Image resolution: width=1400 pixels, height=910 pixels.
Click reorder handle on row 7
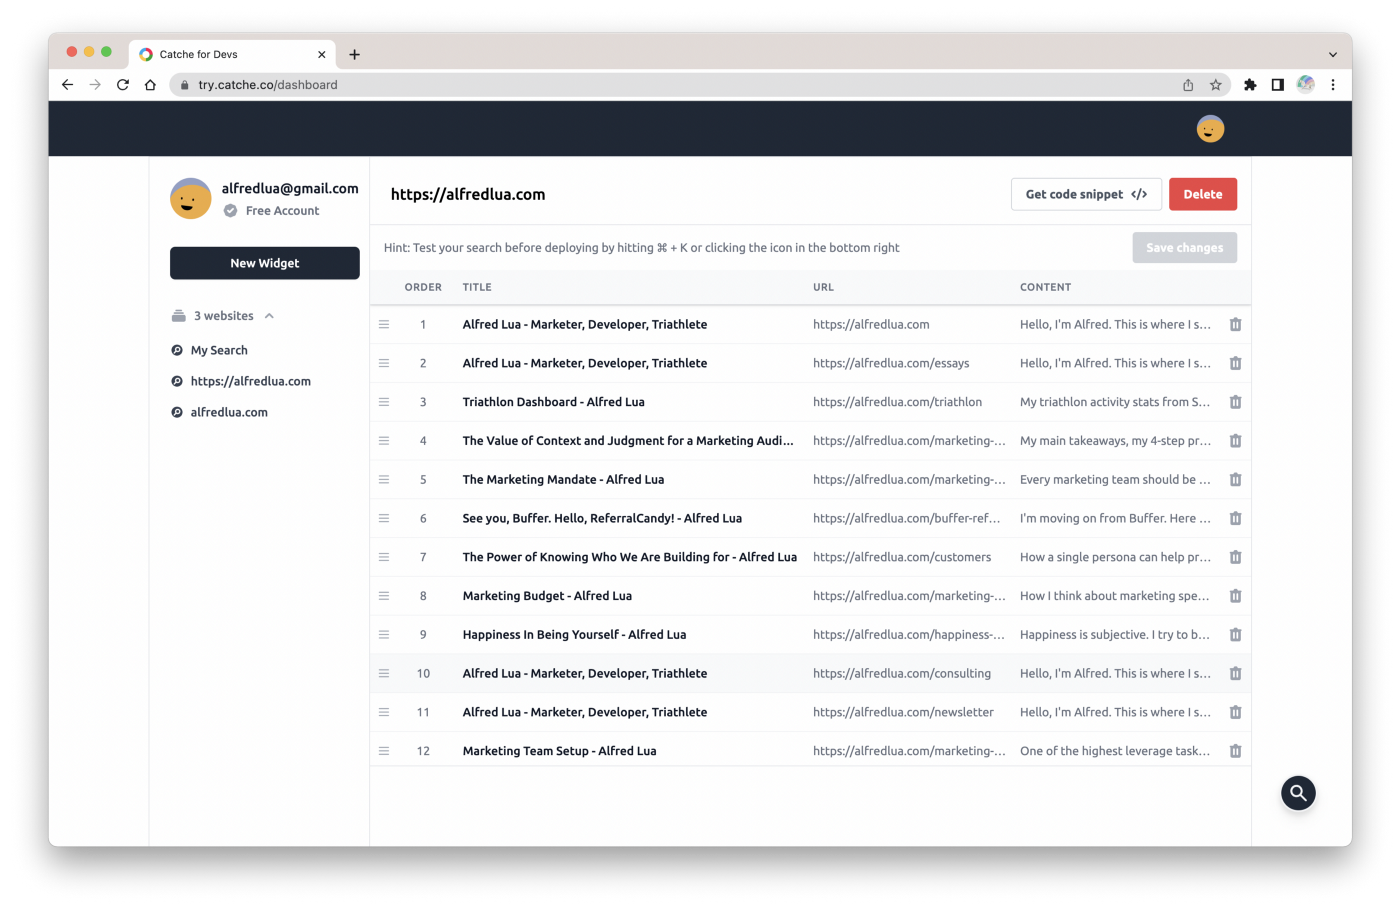click(384, 557)
